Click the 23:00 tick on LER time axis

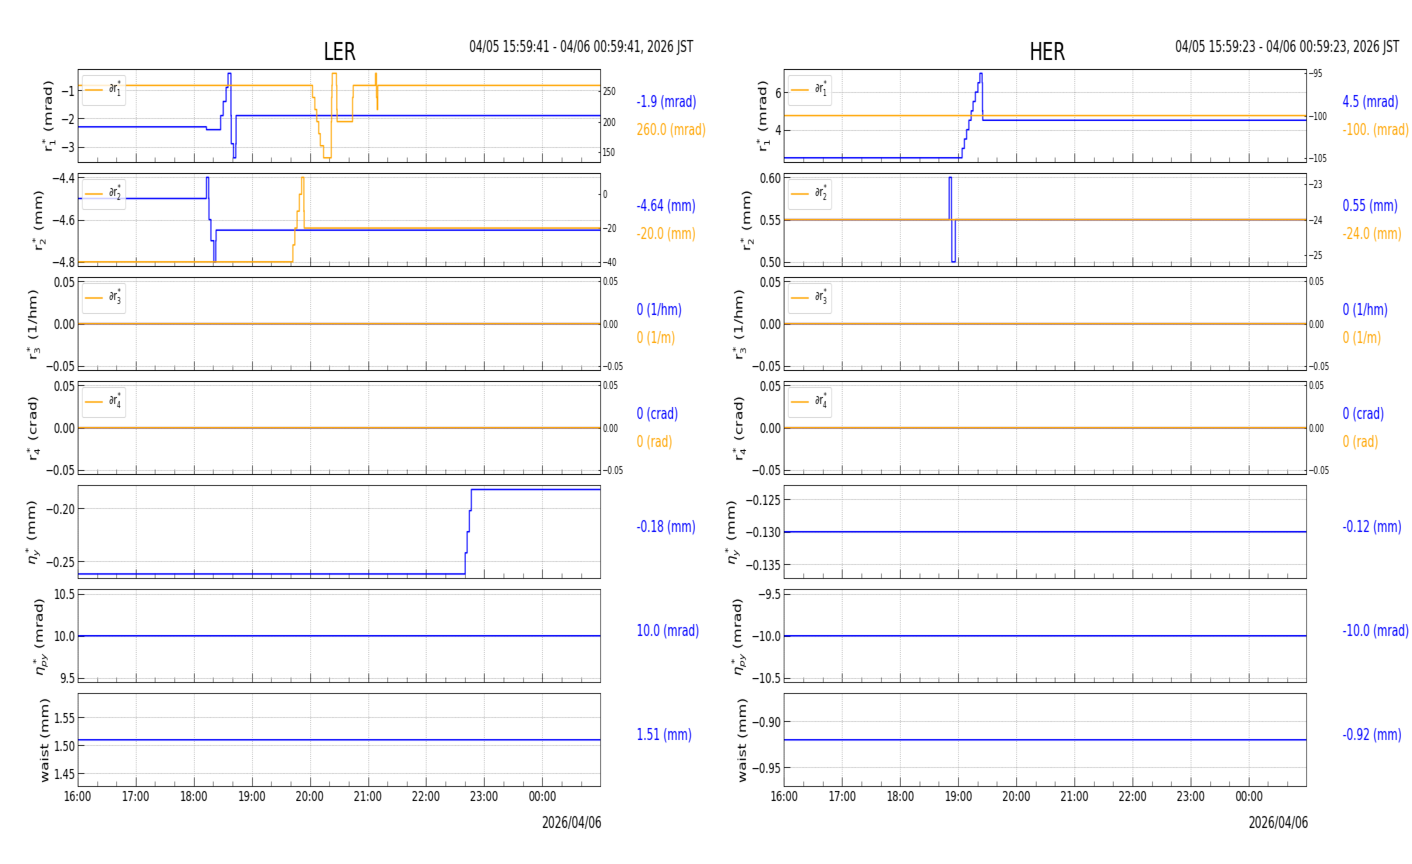coord(484,797)
